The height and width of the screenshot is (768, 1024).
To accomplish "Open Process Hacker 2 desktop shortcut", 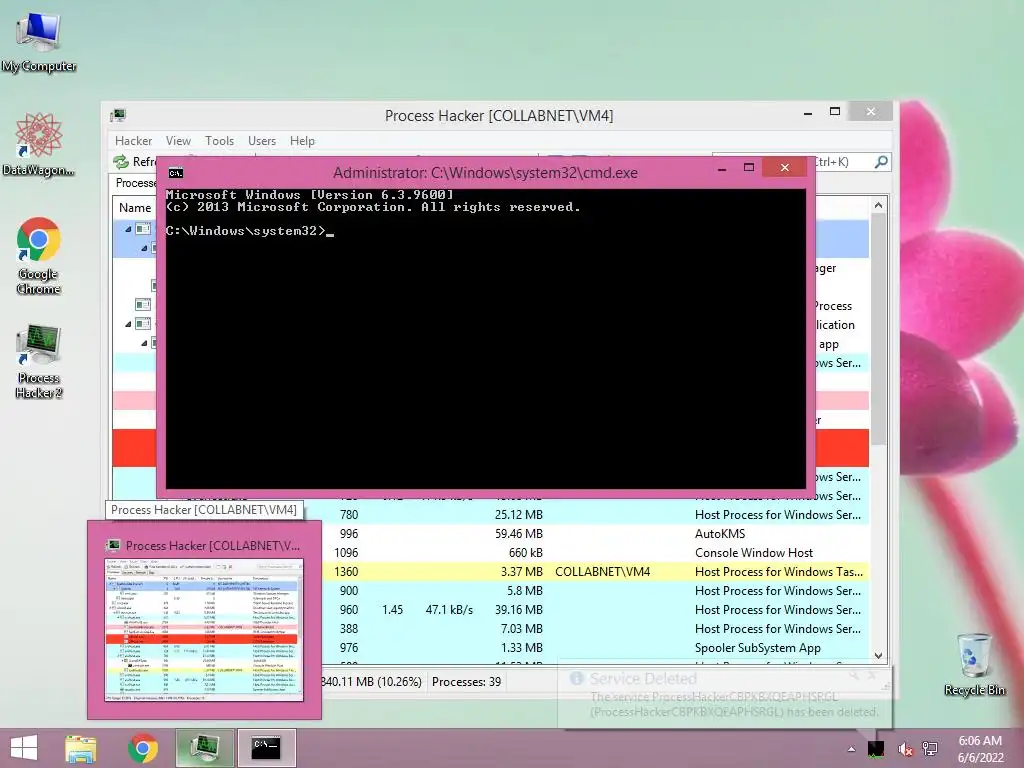I will (x=39, y=360).
